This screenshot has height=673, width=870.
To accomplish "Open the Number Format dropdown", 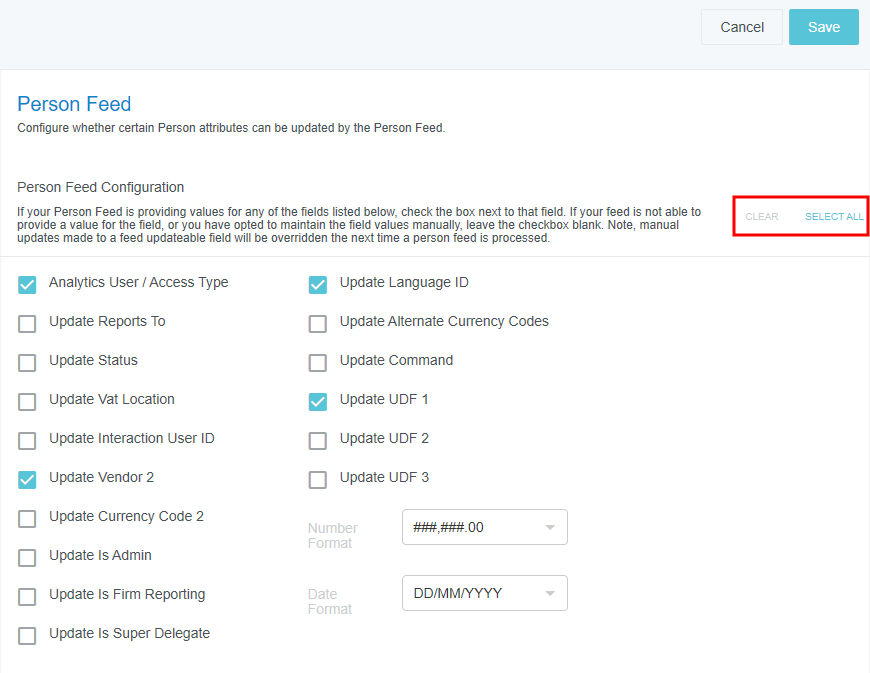I will pos(484,527).
